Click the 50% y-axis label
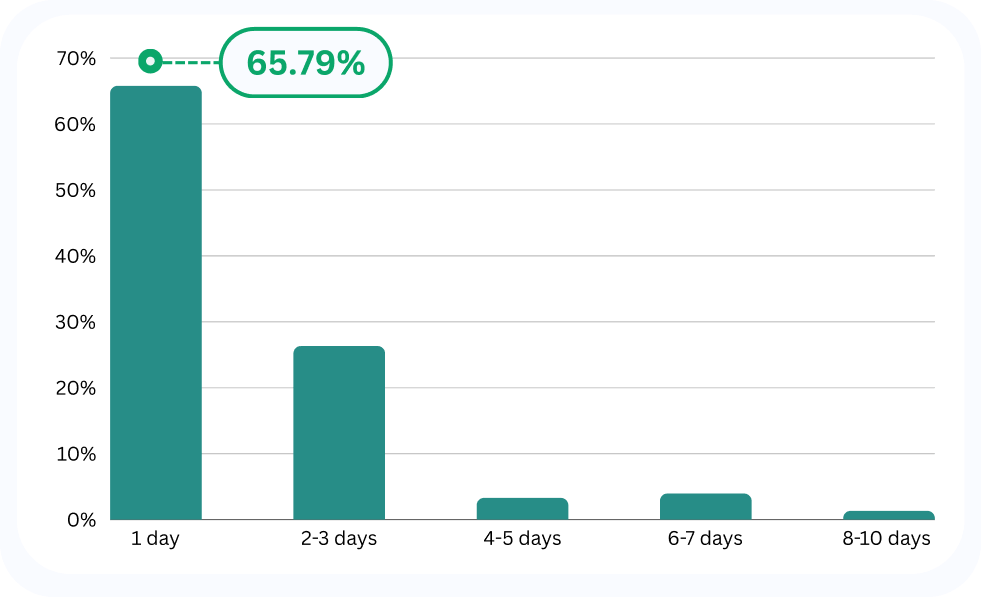Image resolution: width=982 pixels, height=598 pixels. click(x=75, y=190)
